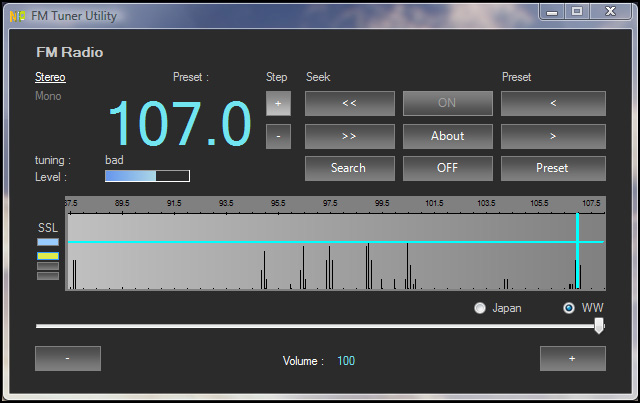
Task: Select the Japan band radio button
Action: tap(480, 308)
